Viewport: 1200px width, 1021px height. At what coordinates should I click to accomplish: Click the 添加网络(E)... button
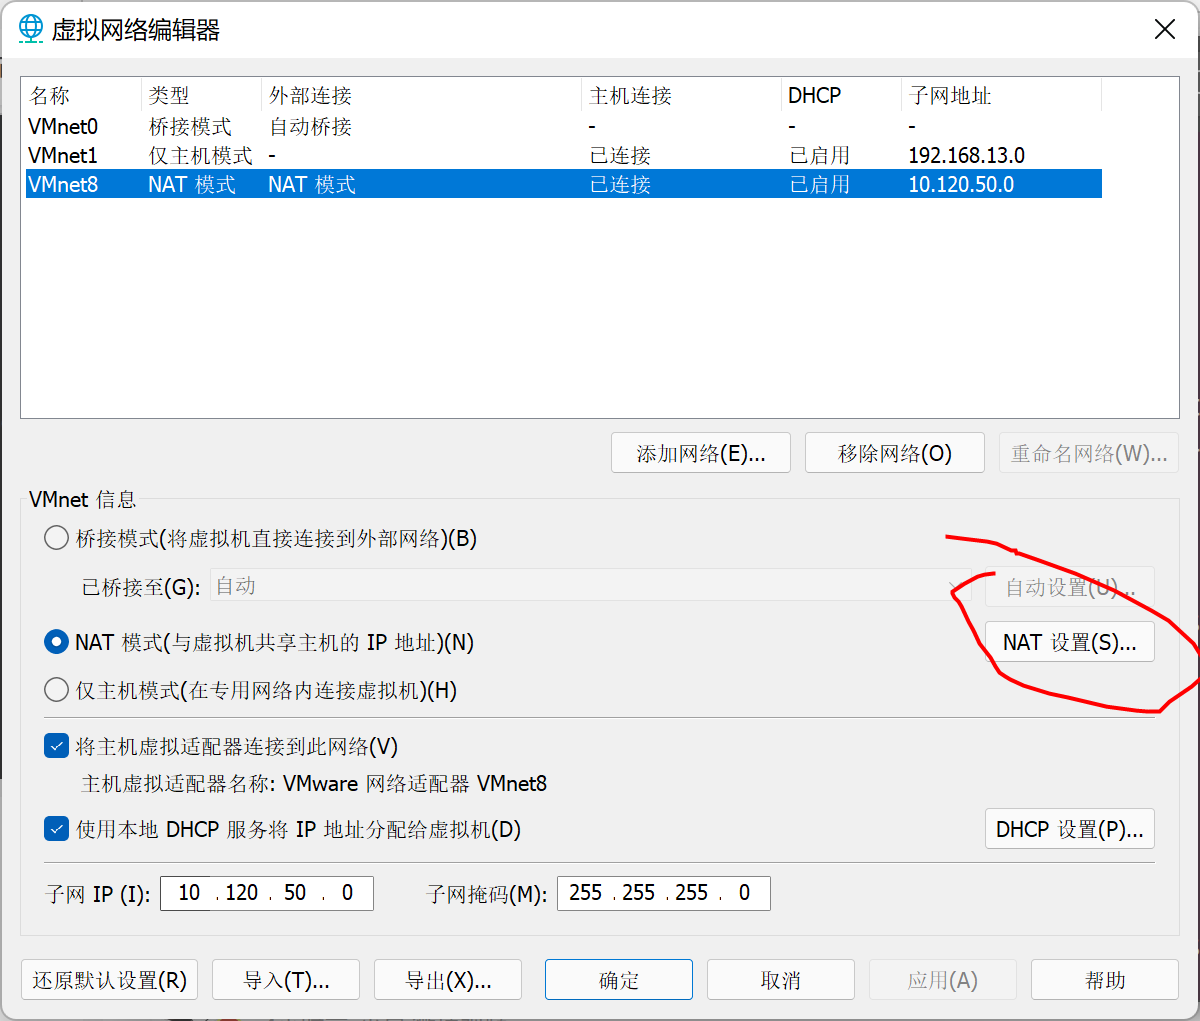pos(701,453)
